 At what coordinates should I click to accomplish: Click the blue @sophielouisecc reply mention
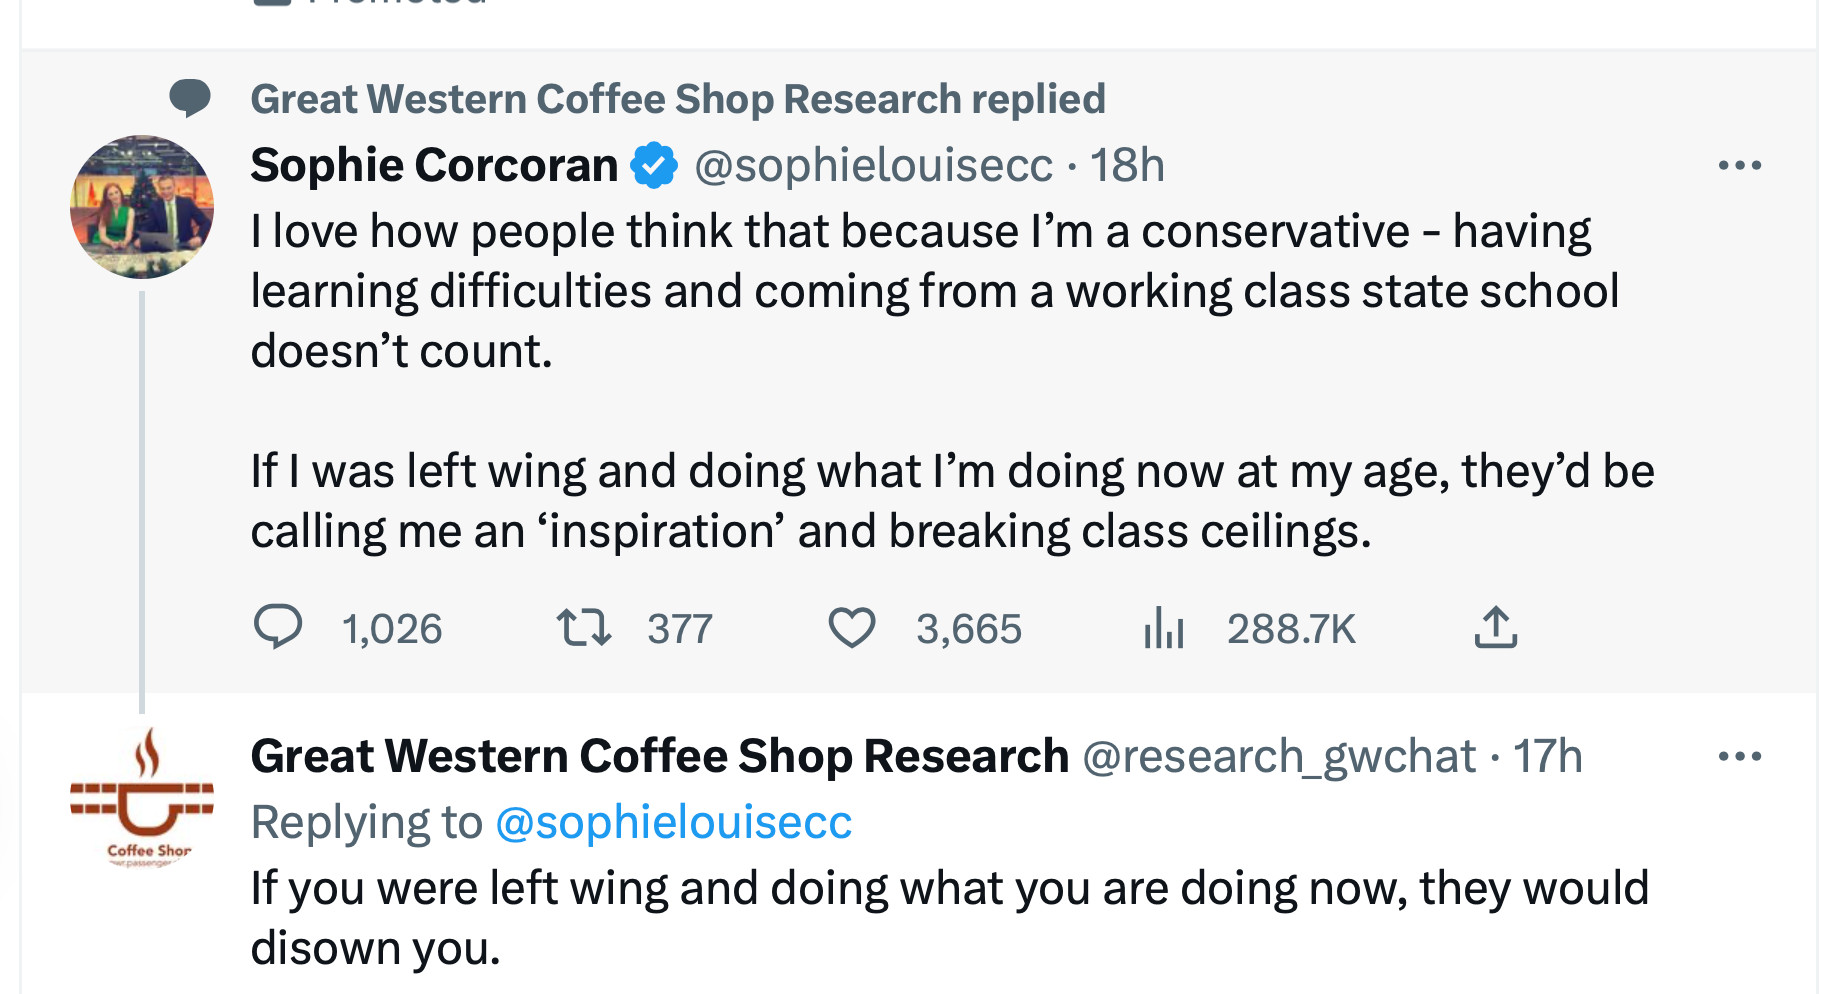673,822
